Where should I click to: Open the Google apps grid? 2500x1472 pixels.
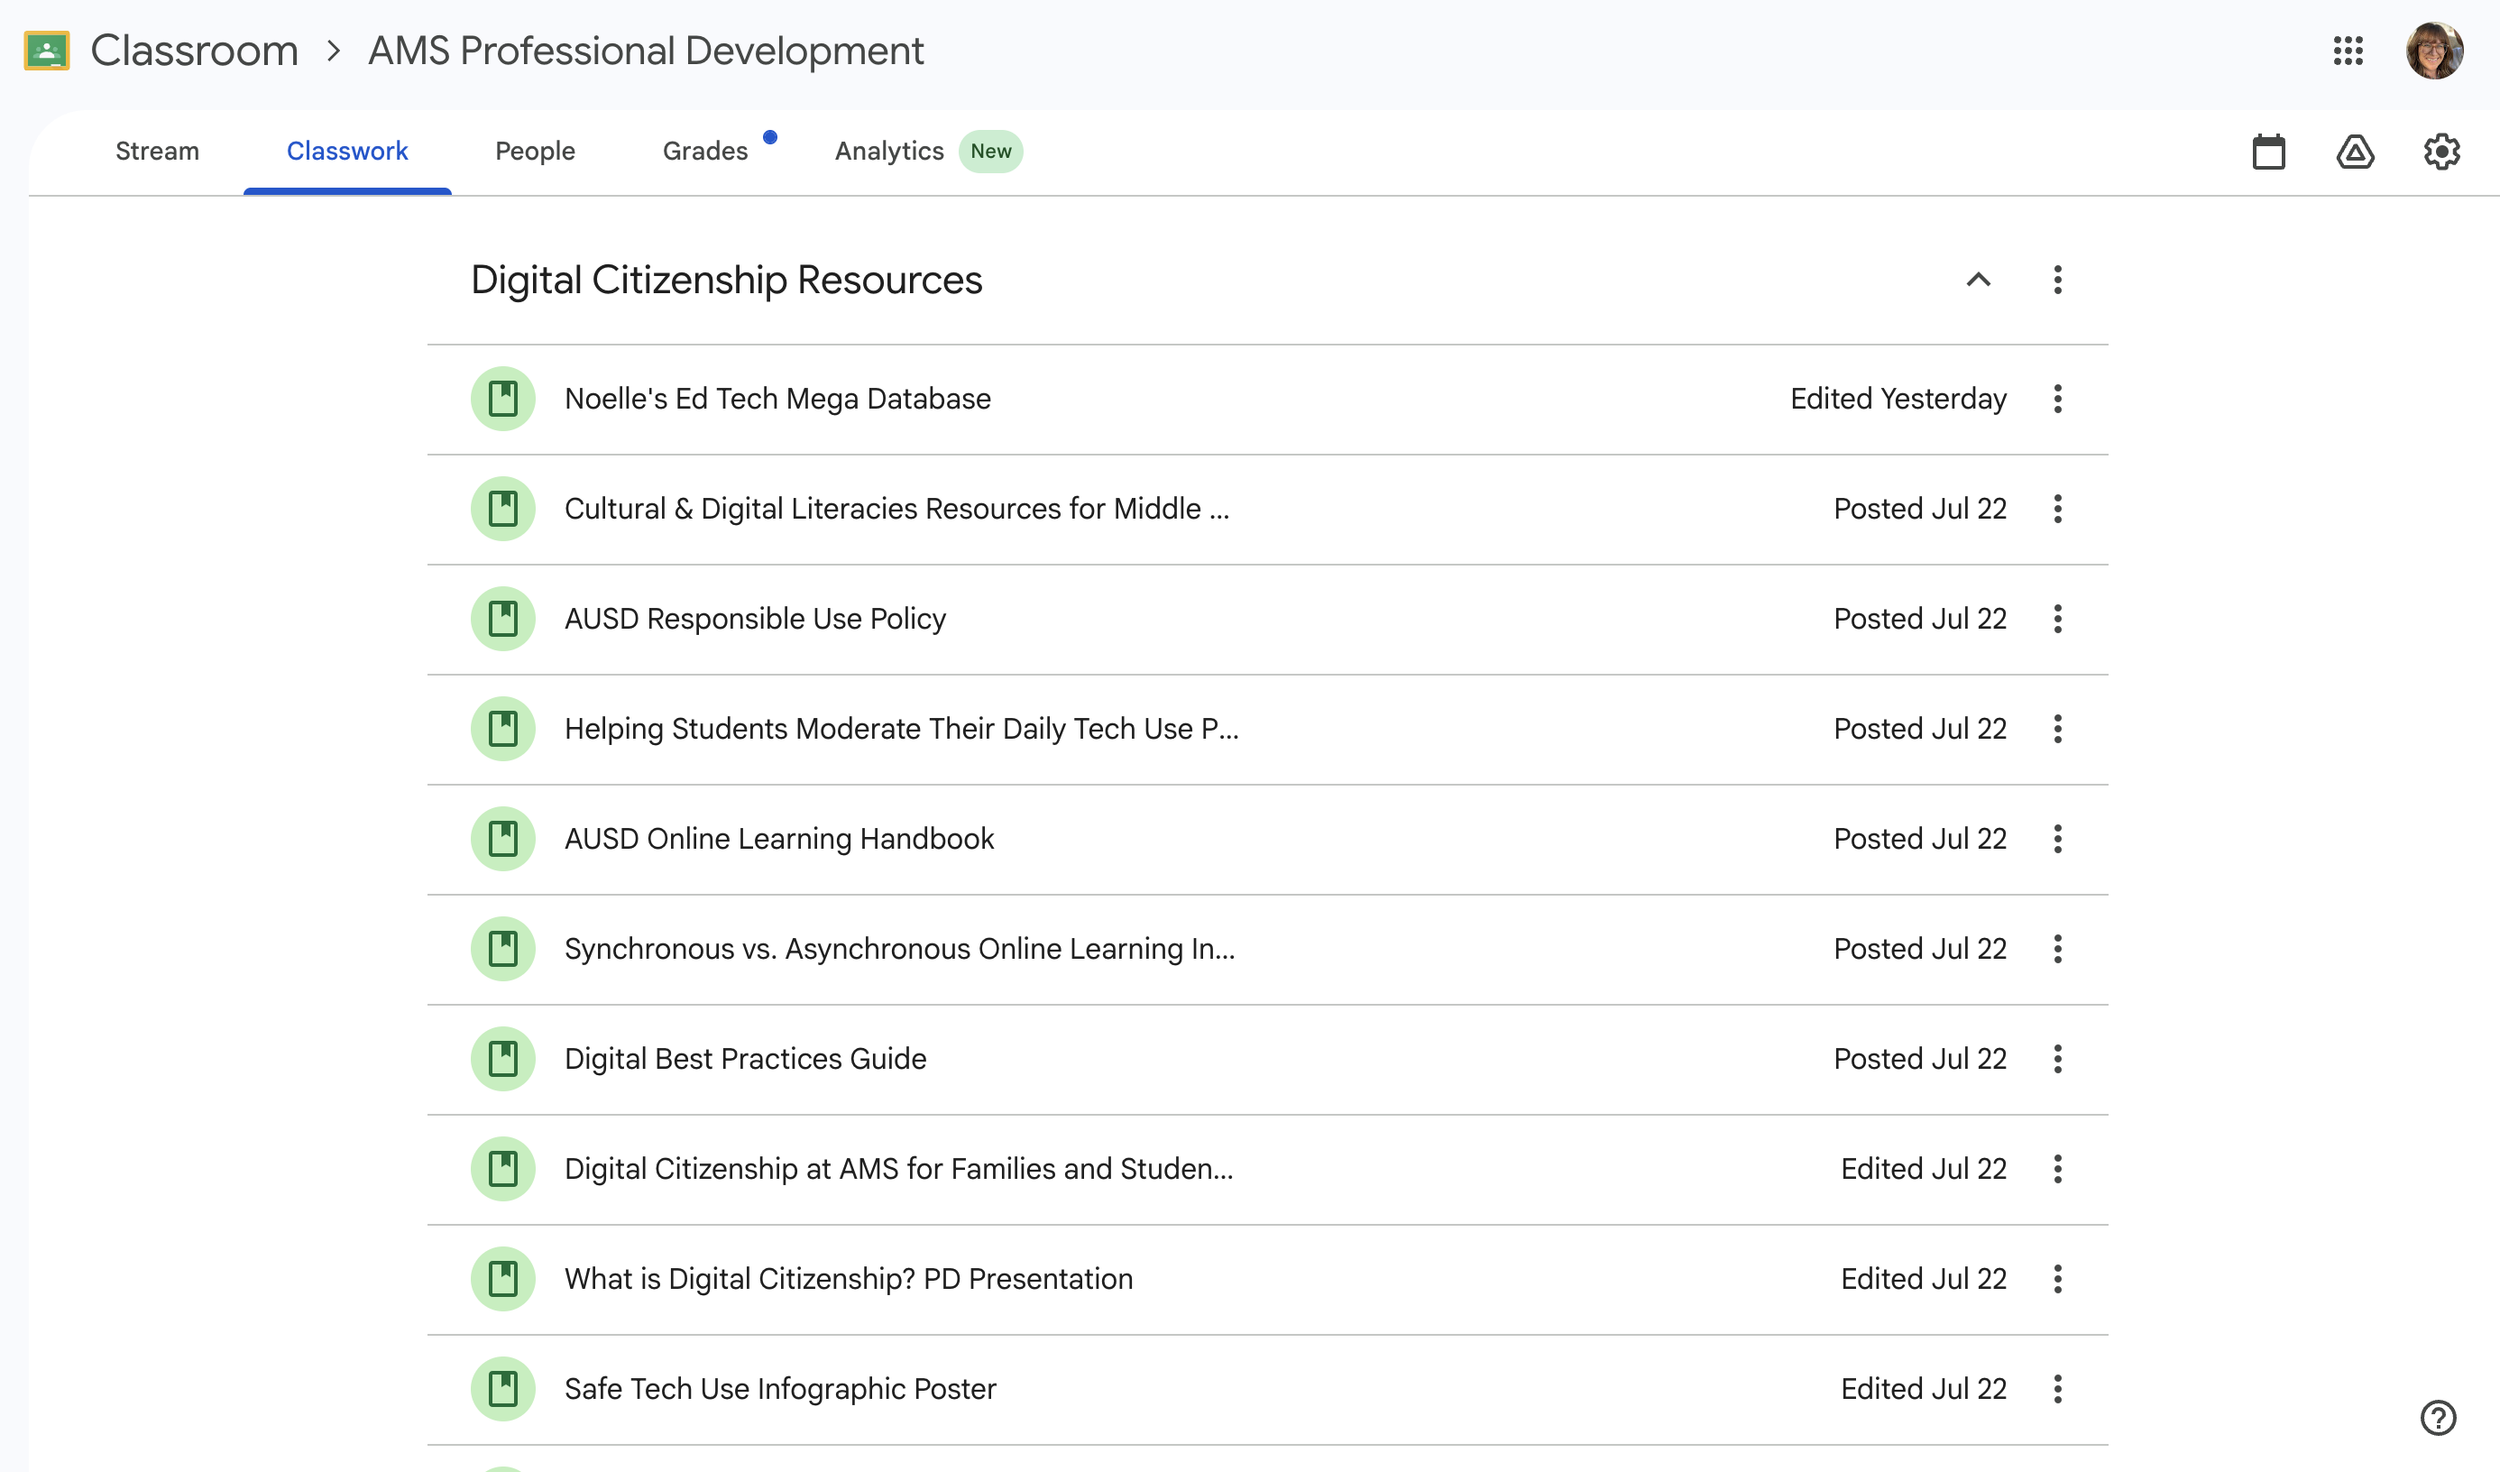(x=2348, y=51)
